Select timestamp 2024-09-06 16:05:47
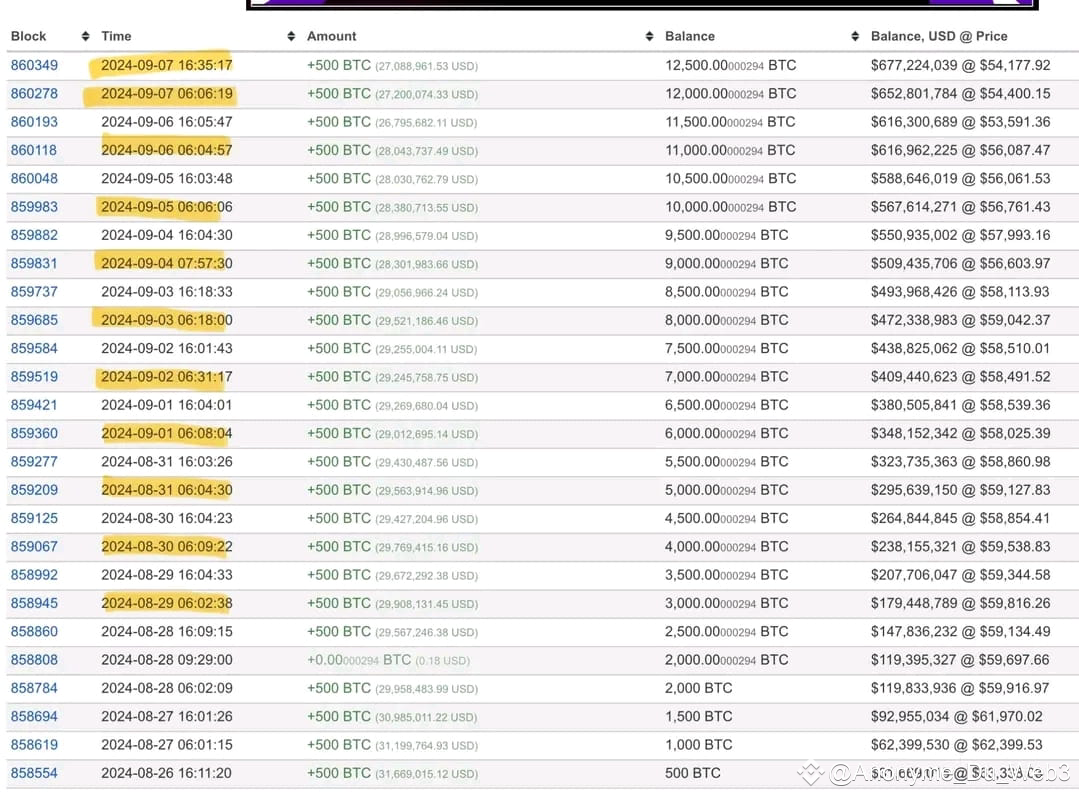The height and width of the screenshot is (795, 1079). click(x=167, y=122)
